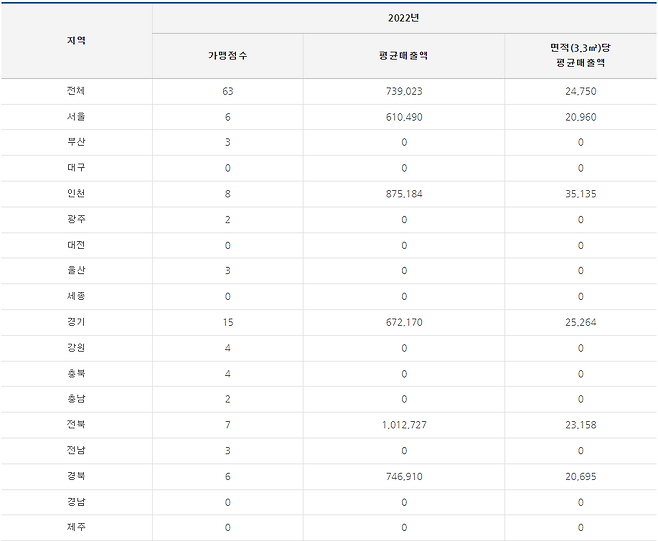Select the 경기 region row label
This screenshot has height=541, width=658.
coord(76,323)
